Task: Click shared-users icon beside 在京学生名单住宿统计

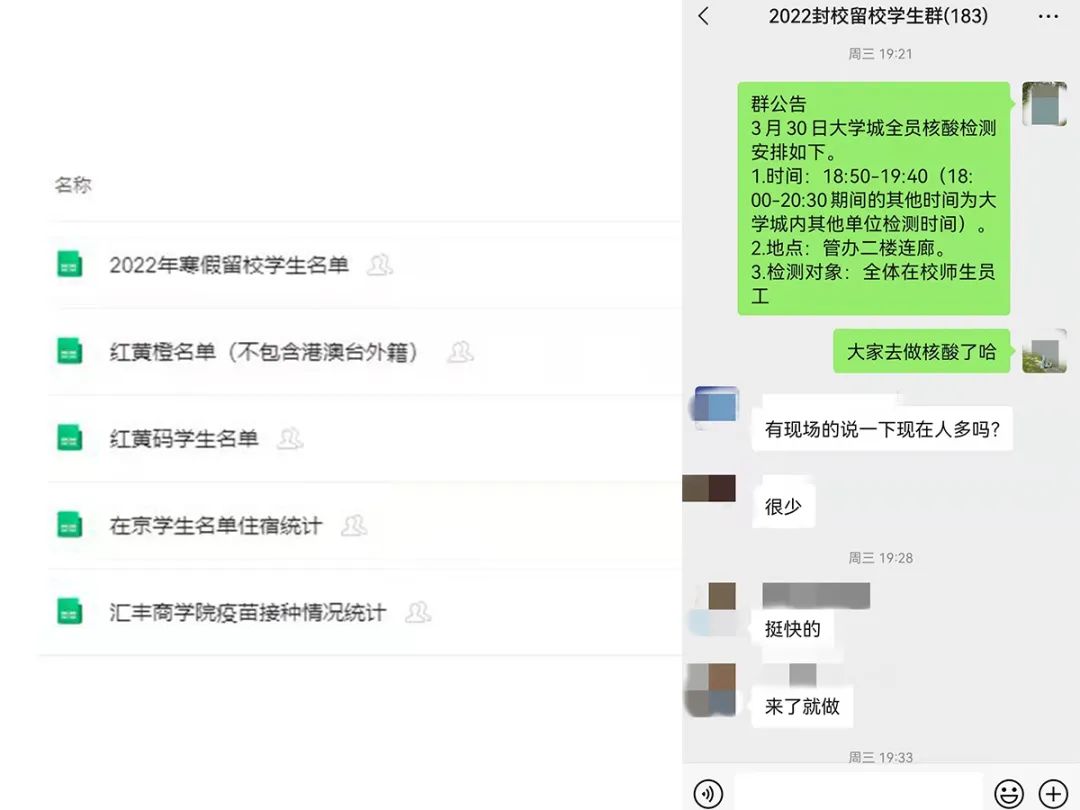Action: pyautogui.click(x=354, y=526)
